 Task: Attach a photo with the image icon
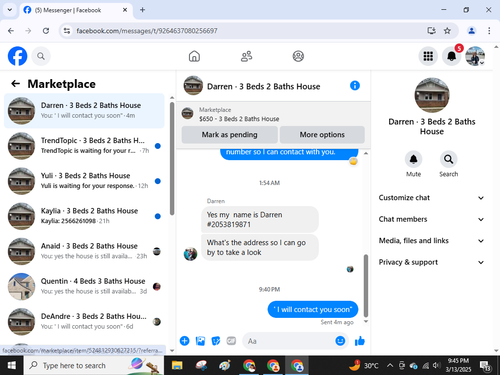click(x=200, y=341)
